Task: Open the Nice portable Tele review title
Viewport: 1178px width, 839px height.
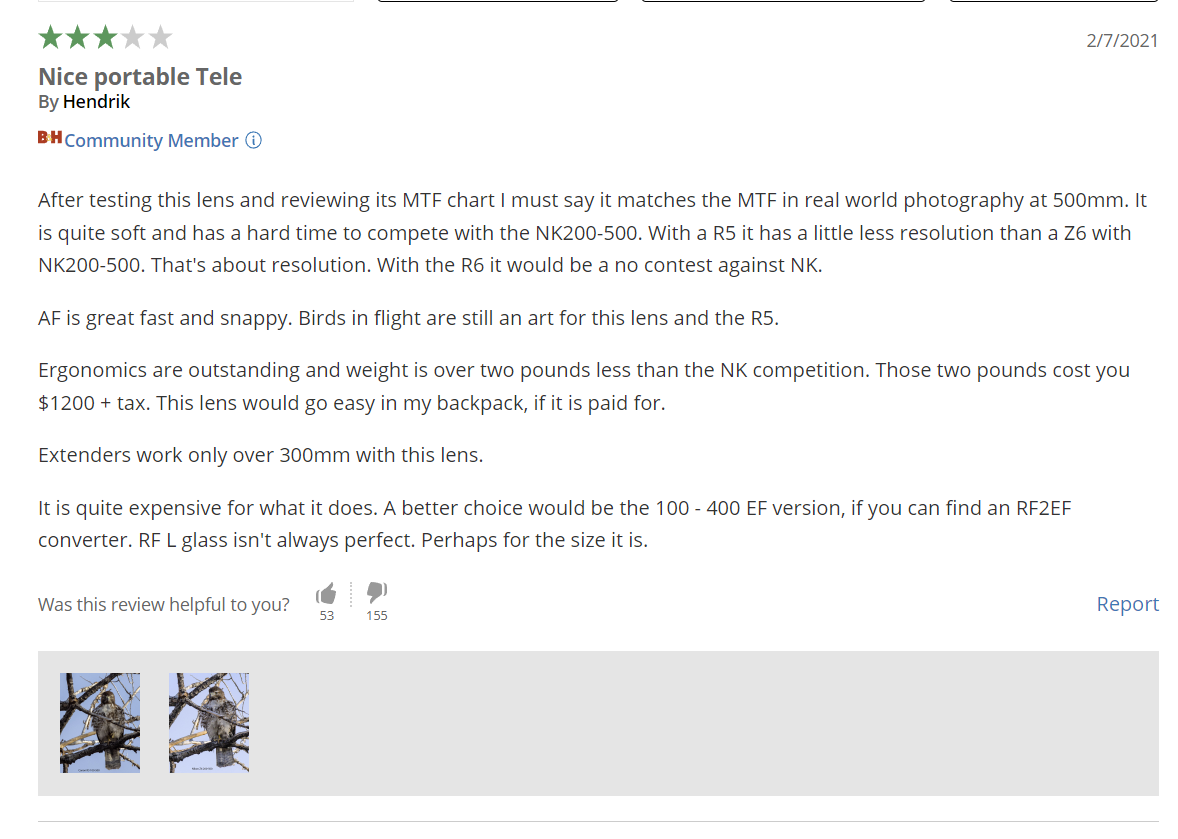Action: click(140, 77)
